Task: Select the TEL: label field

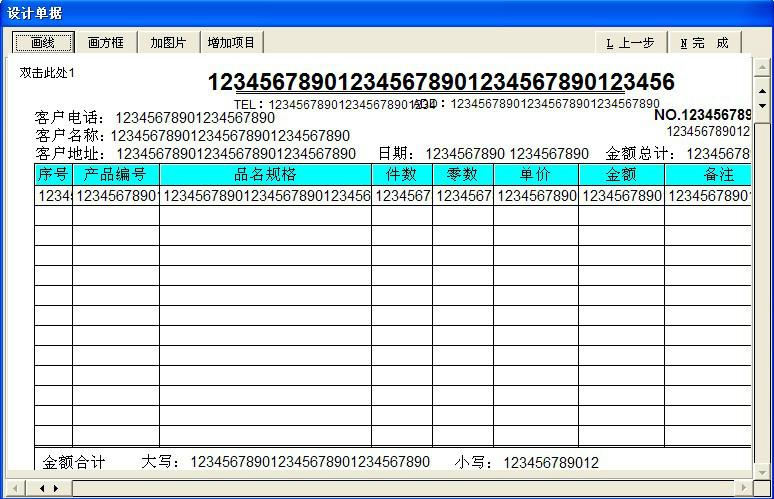Action: click(x=251, y=105)
